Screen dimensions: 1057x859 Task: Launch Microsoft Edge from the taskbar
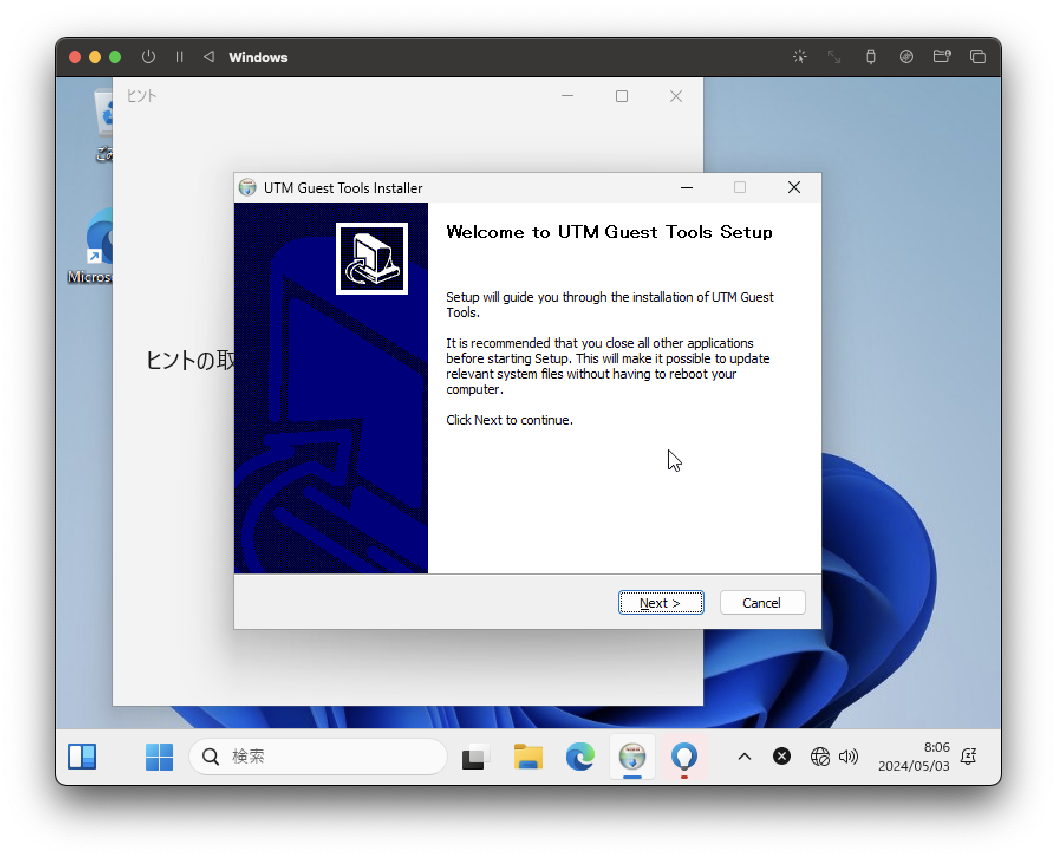580,757
